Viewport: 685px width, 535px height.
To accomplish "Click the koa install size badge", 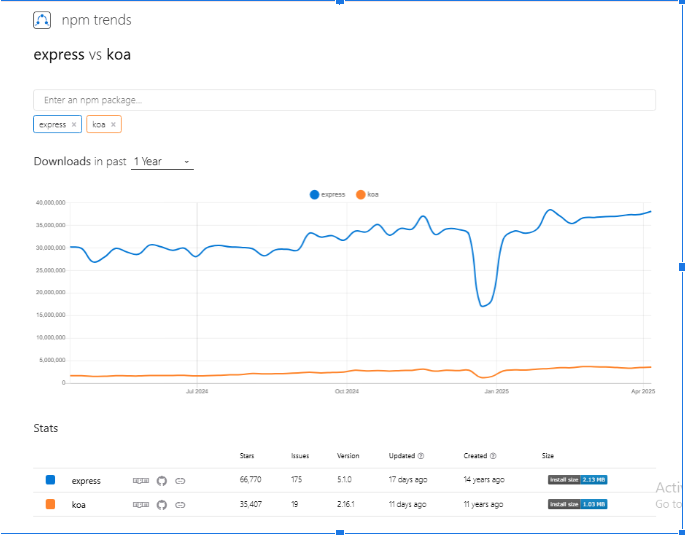I will pyautogui.click(x=577, y=505).
